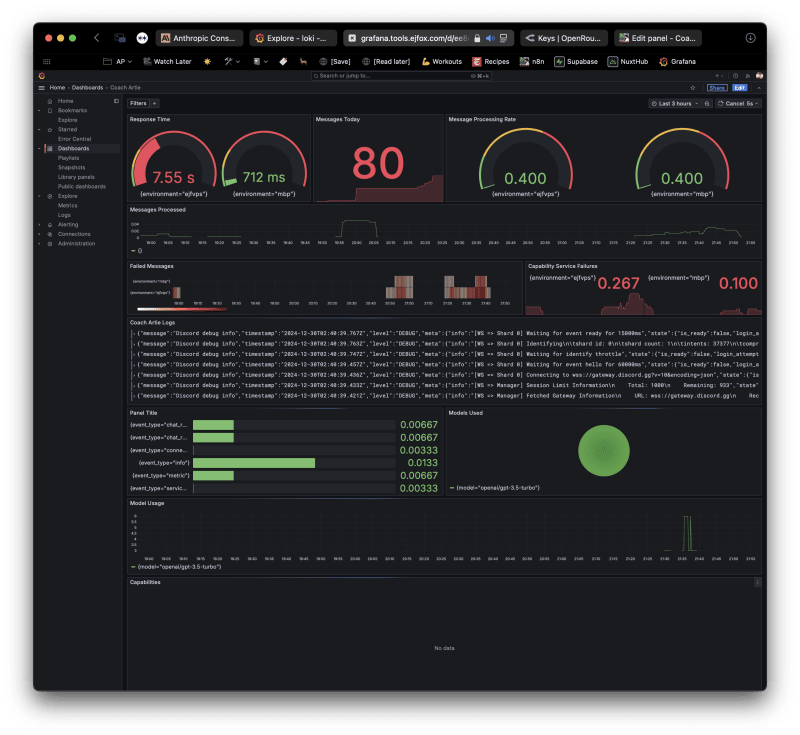Click the Search or jump to field
The height and width of the screenshot is (735, 800).
coord(401,76)
